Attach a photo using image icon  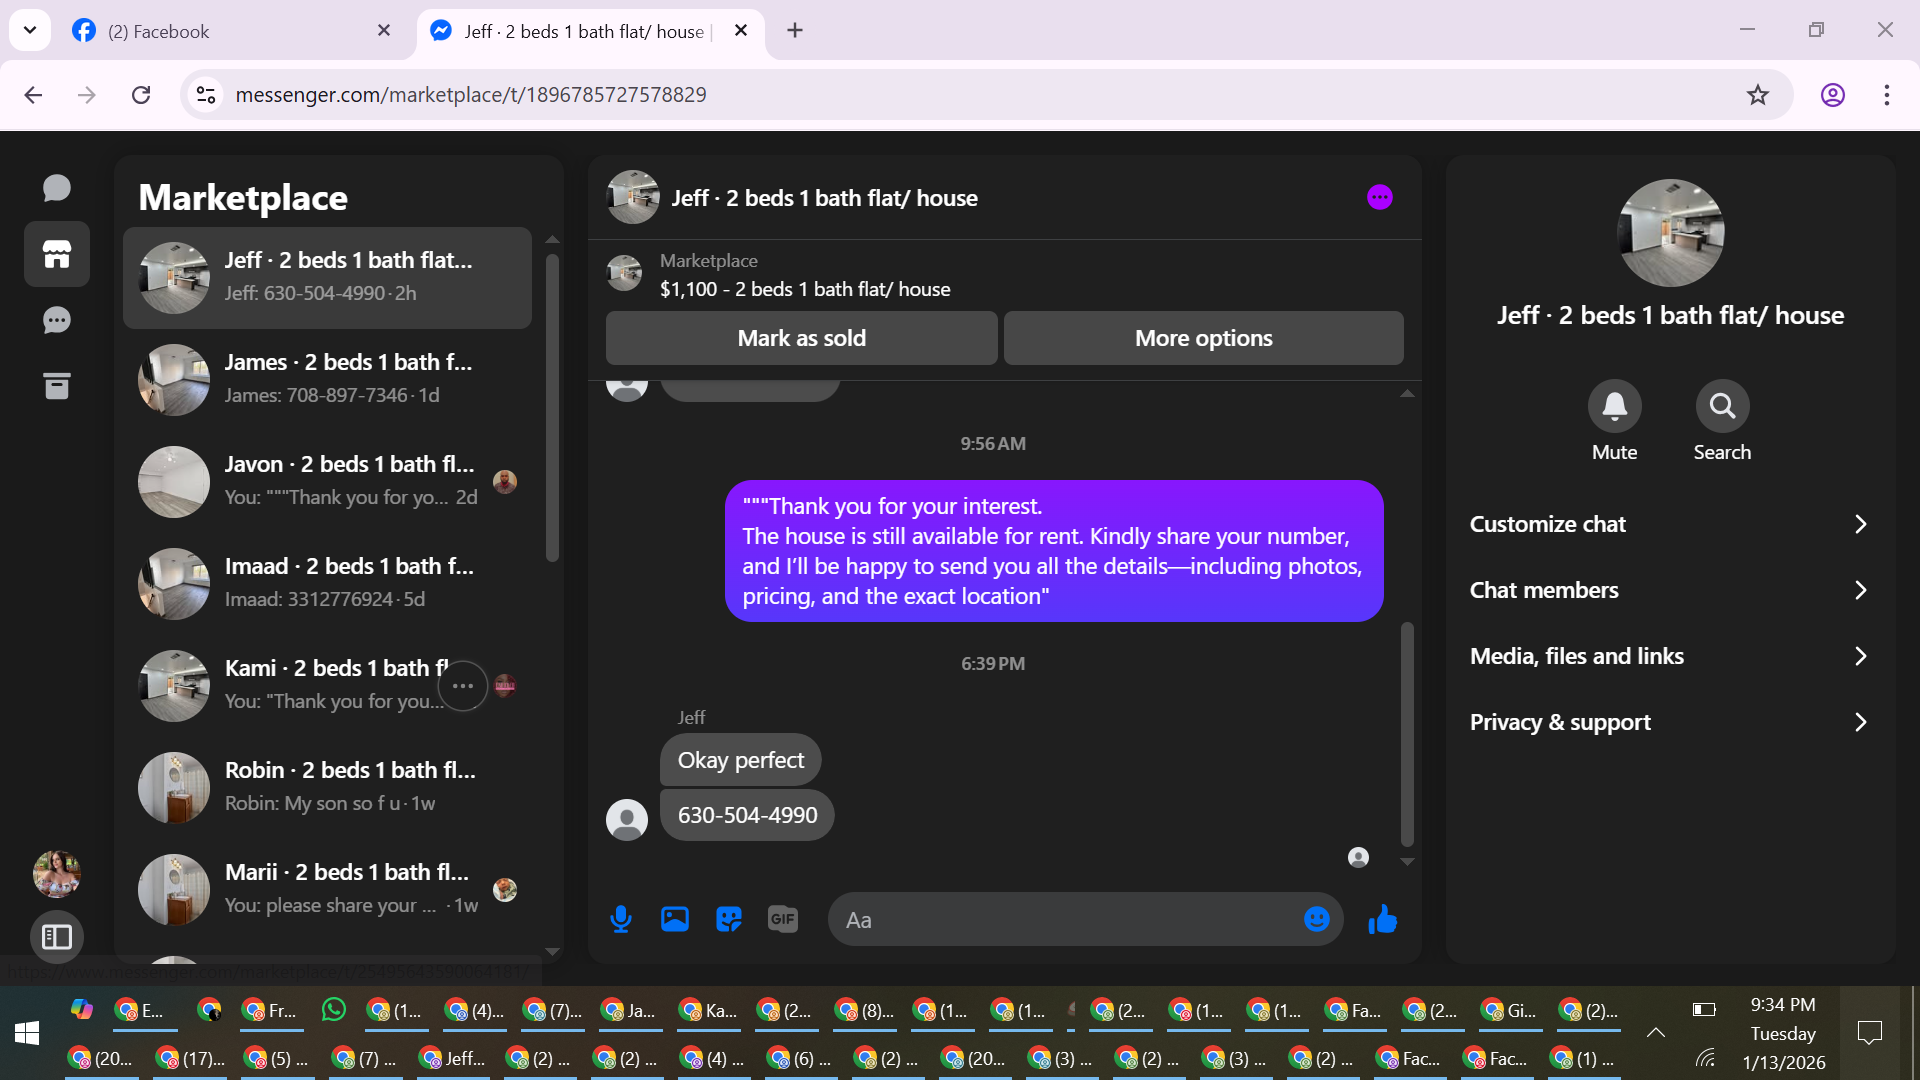pos(675,919)
